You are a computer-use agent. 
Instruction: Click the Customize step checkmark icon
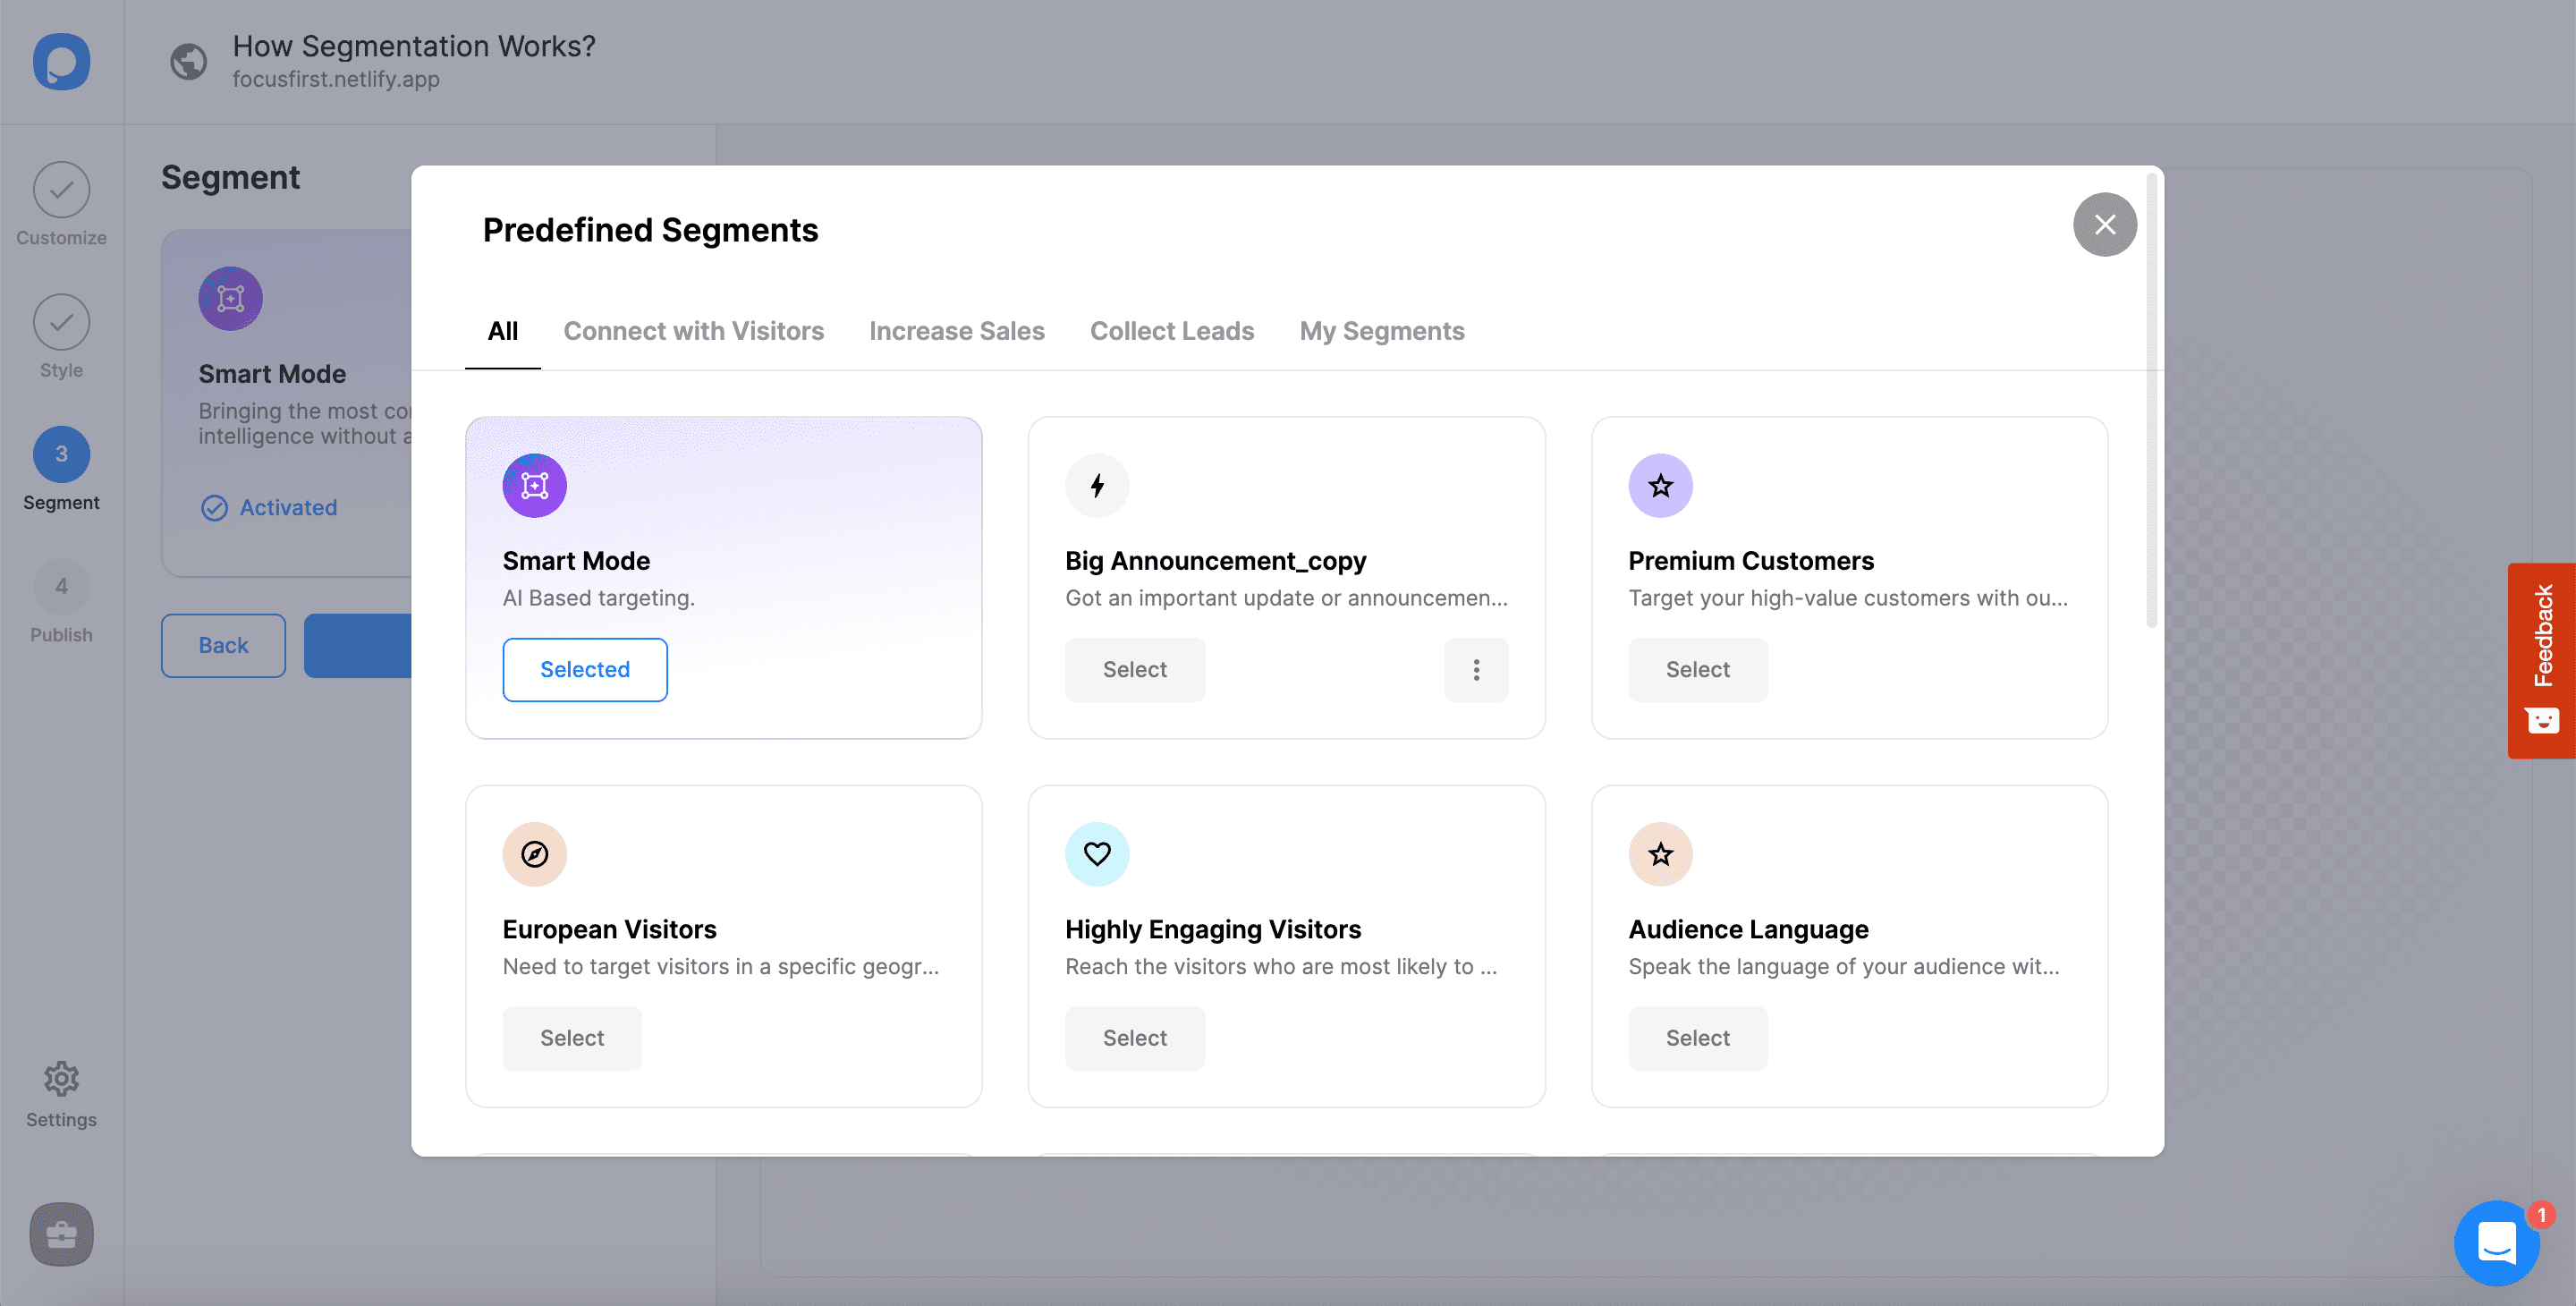(x=60, y=190)
